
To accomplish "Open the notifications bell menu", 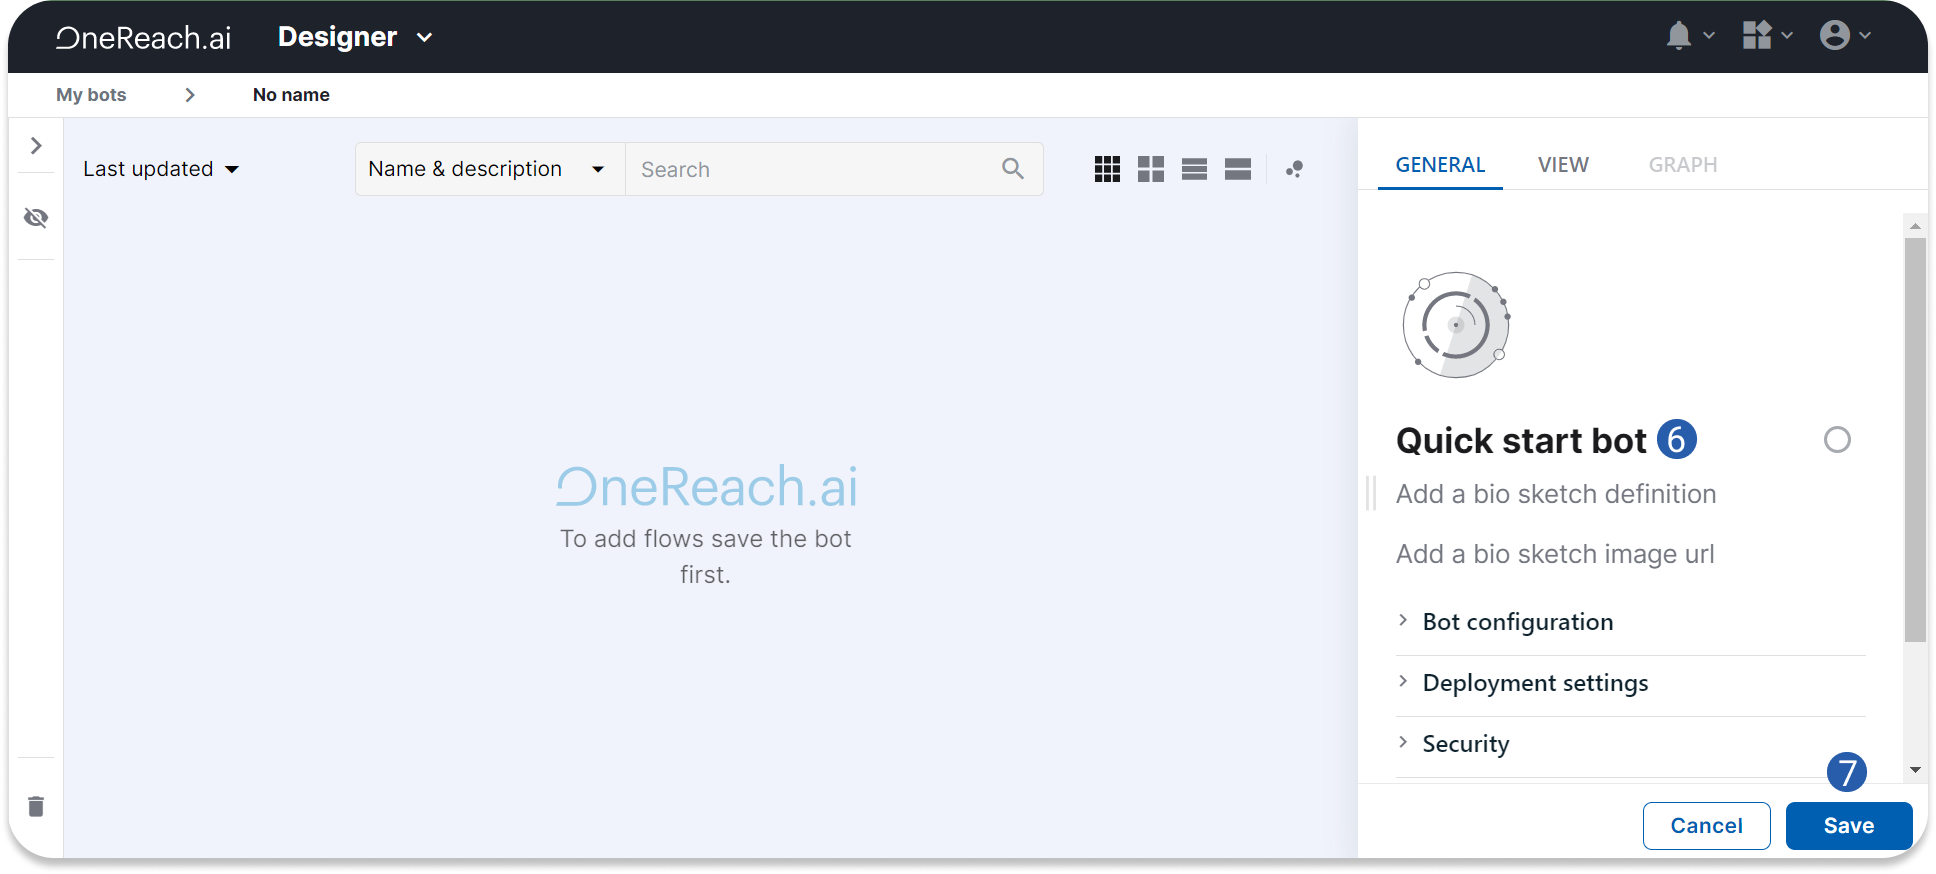I will coord(1688,36).
